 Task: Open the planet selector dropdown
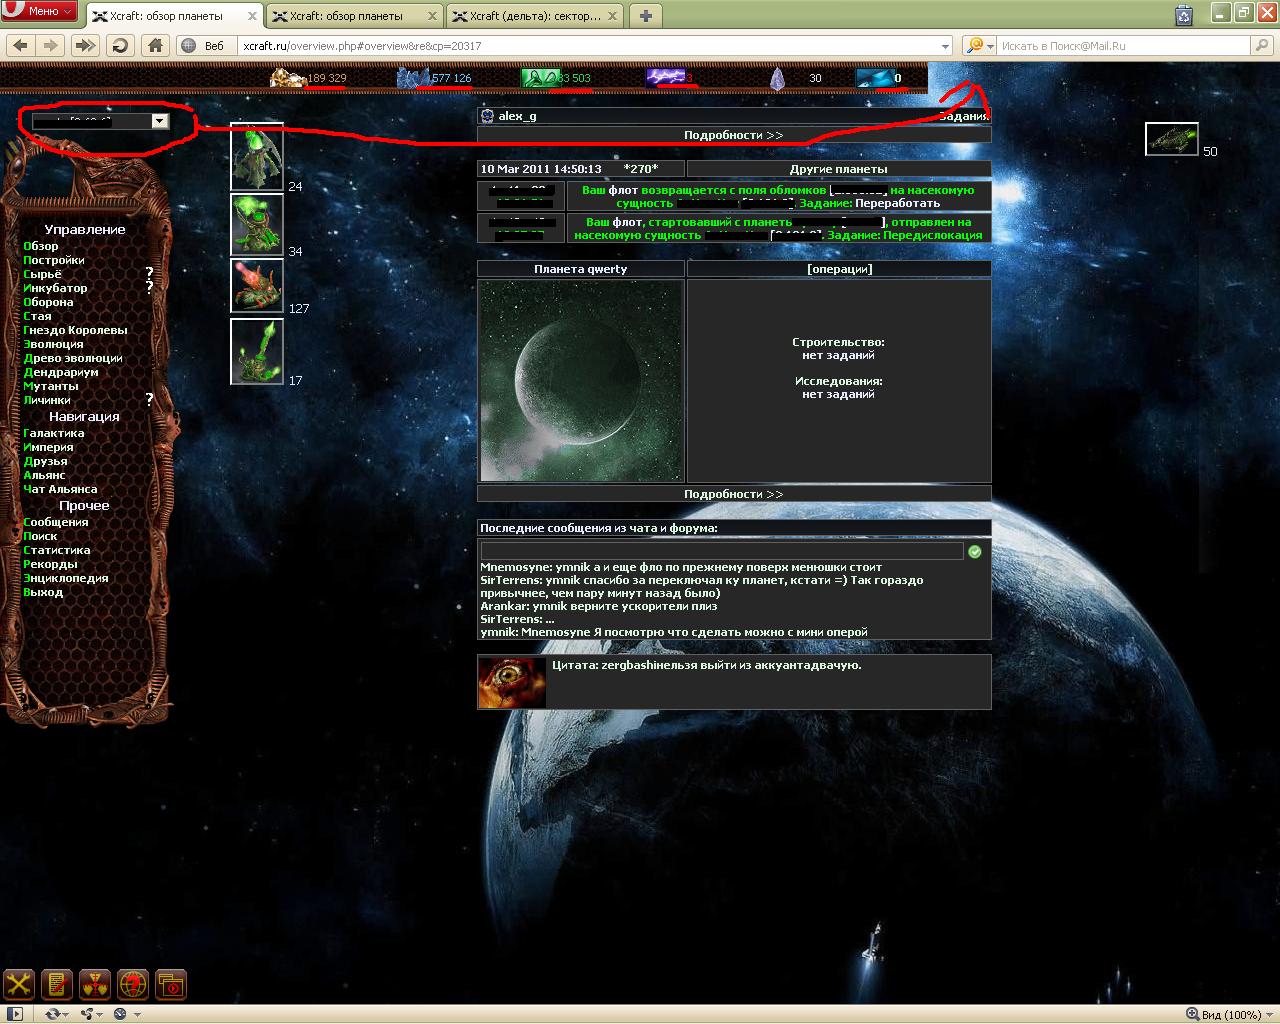pos(159,121)
